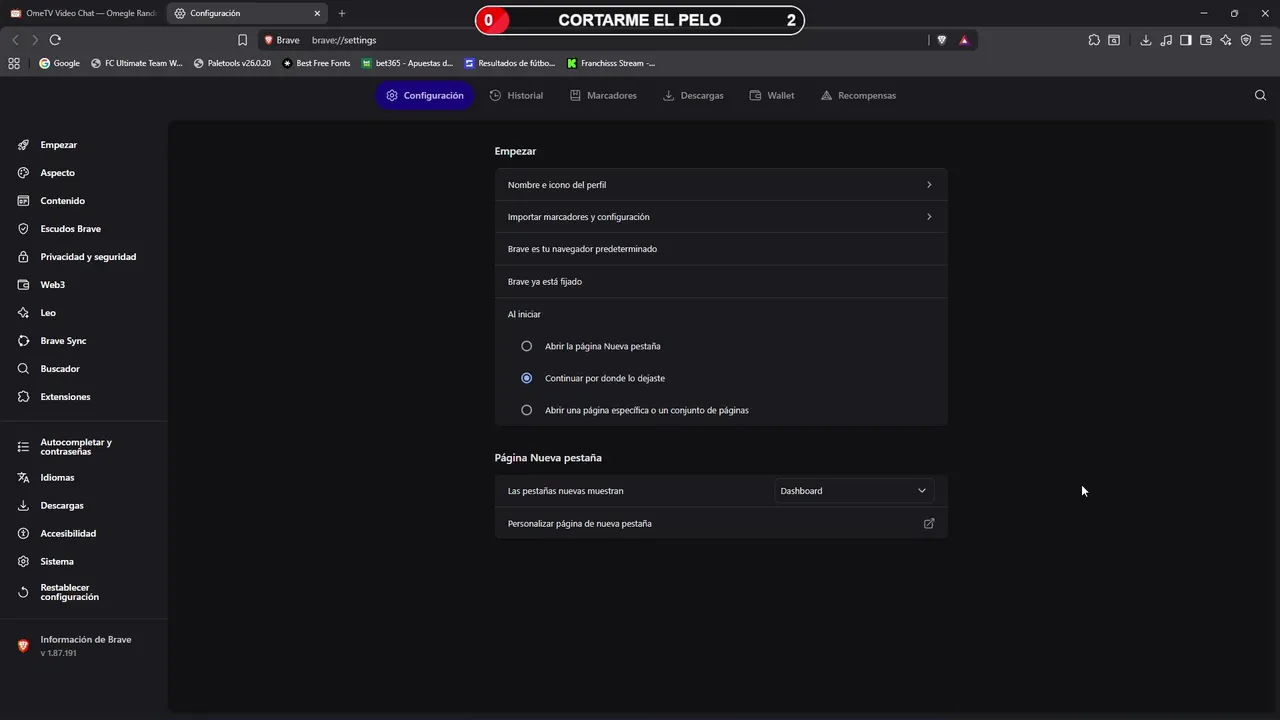Screen dimensions: 1280x720
Task: Open Google bookmark
Action: 59,63
